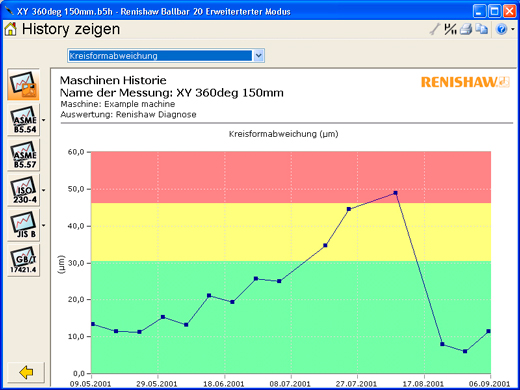This screenshot has height=390, width=520.
Task: Expand the arrow next to ASME B5.54
Action: [x=44, y=120]
